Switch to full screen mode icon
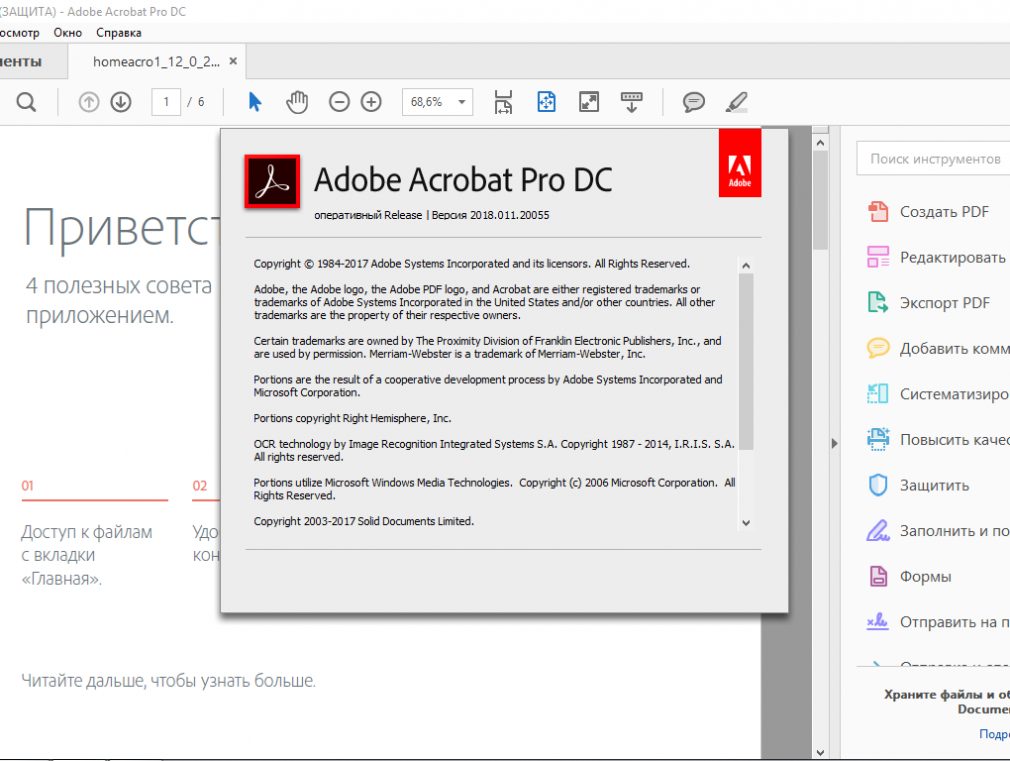Screen dimensions: 1010x761 pos(589,102)
